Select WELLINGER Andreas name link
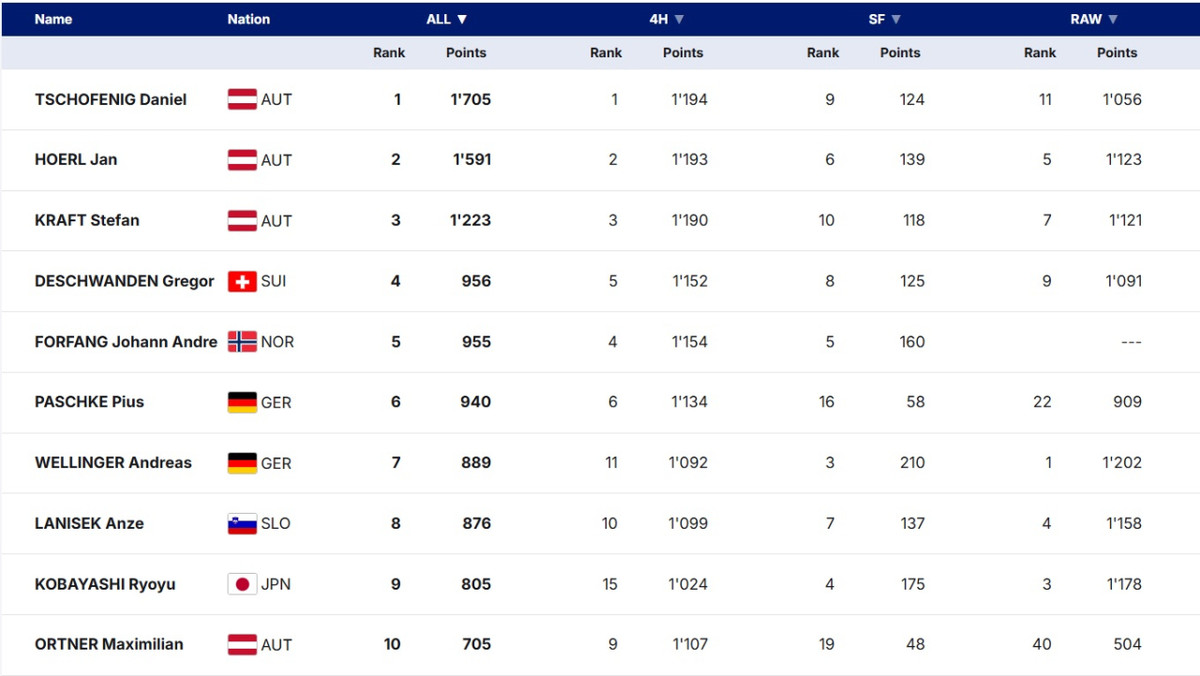Screen dimensions: 1200x676 pyautogui.click(x=113, y=463)
